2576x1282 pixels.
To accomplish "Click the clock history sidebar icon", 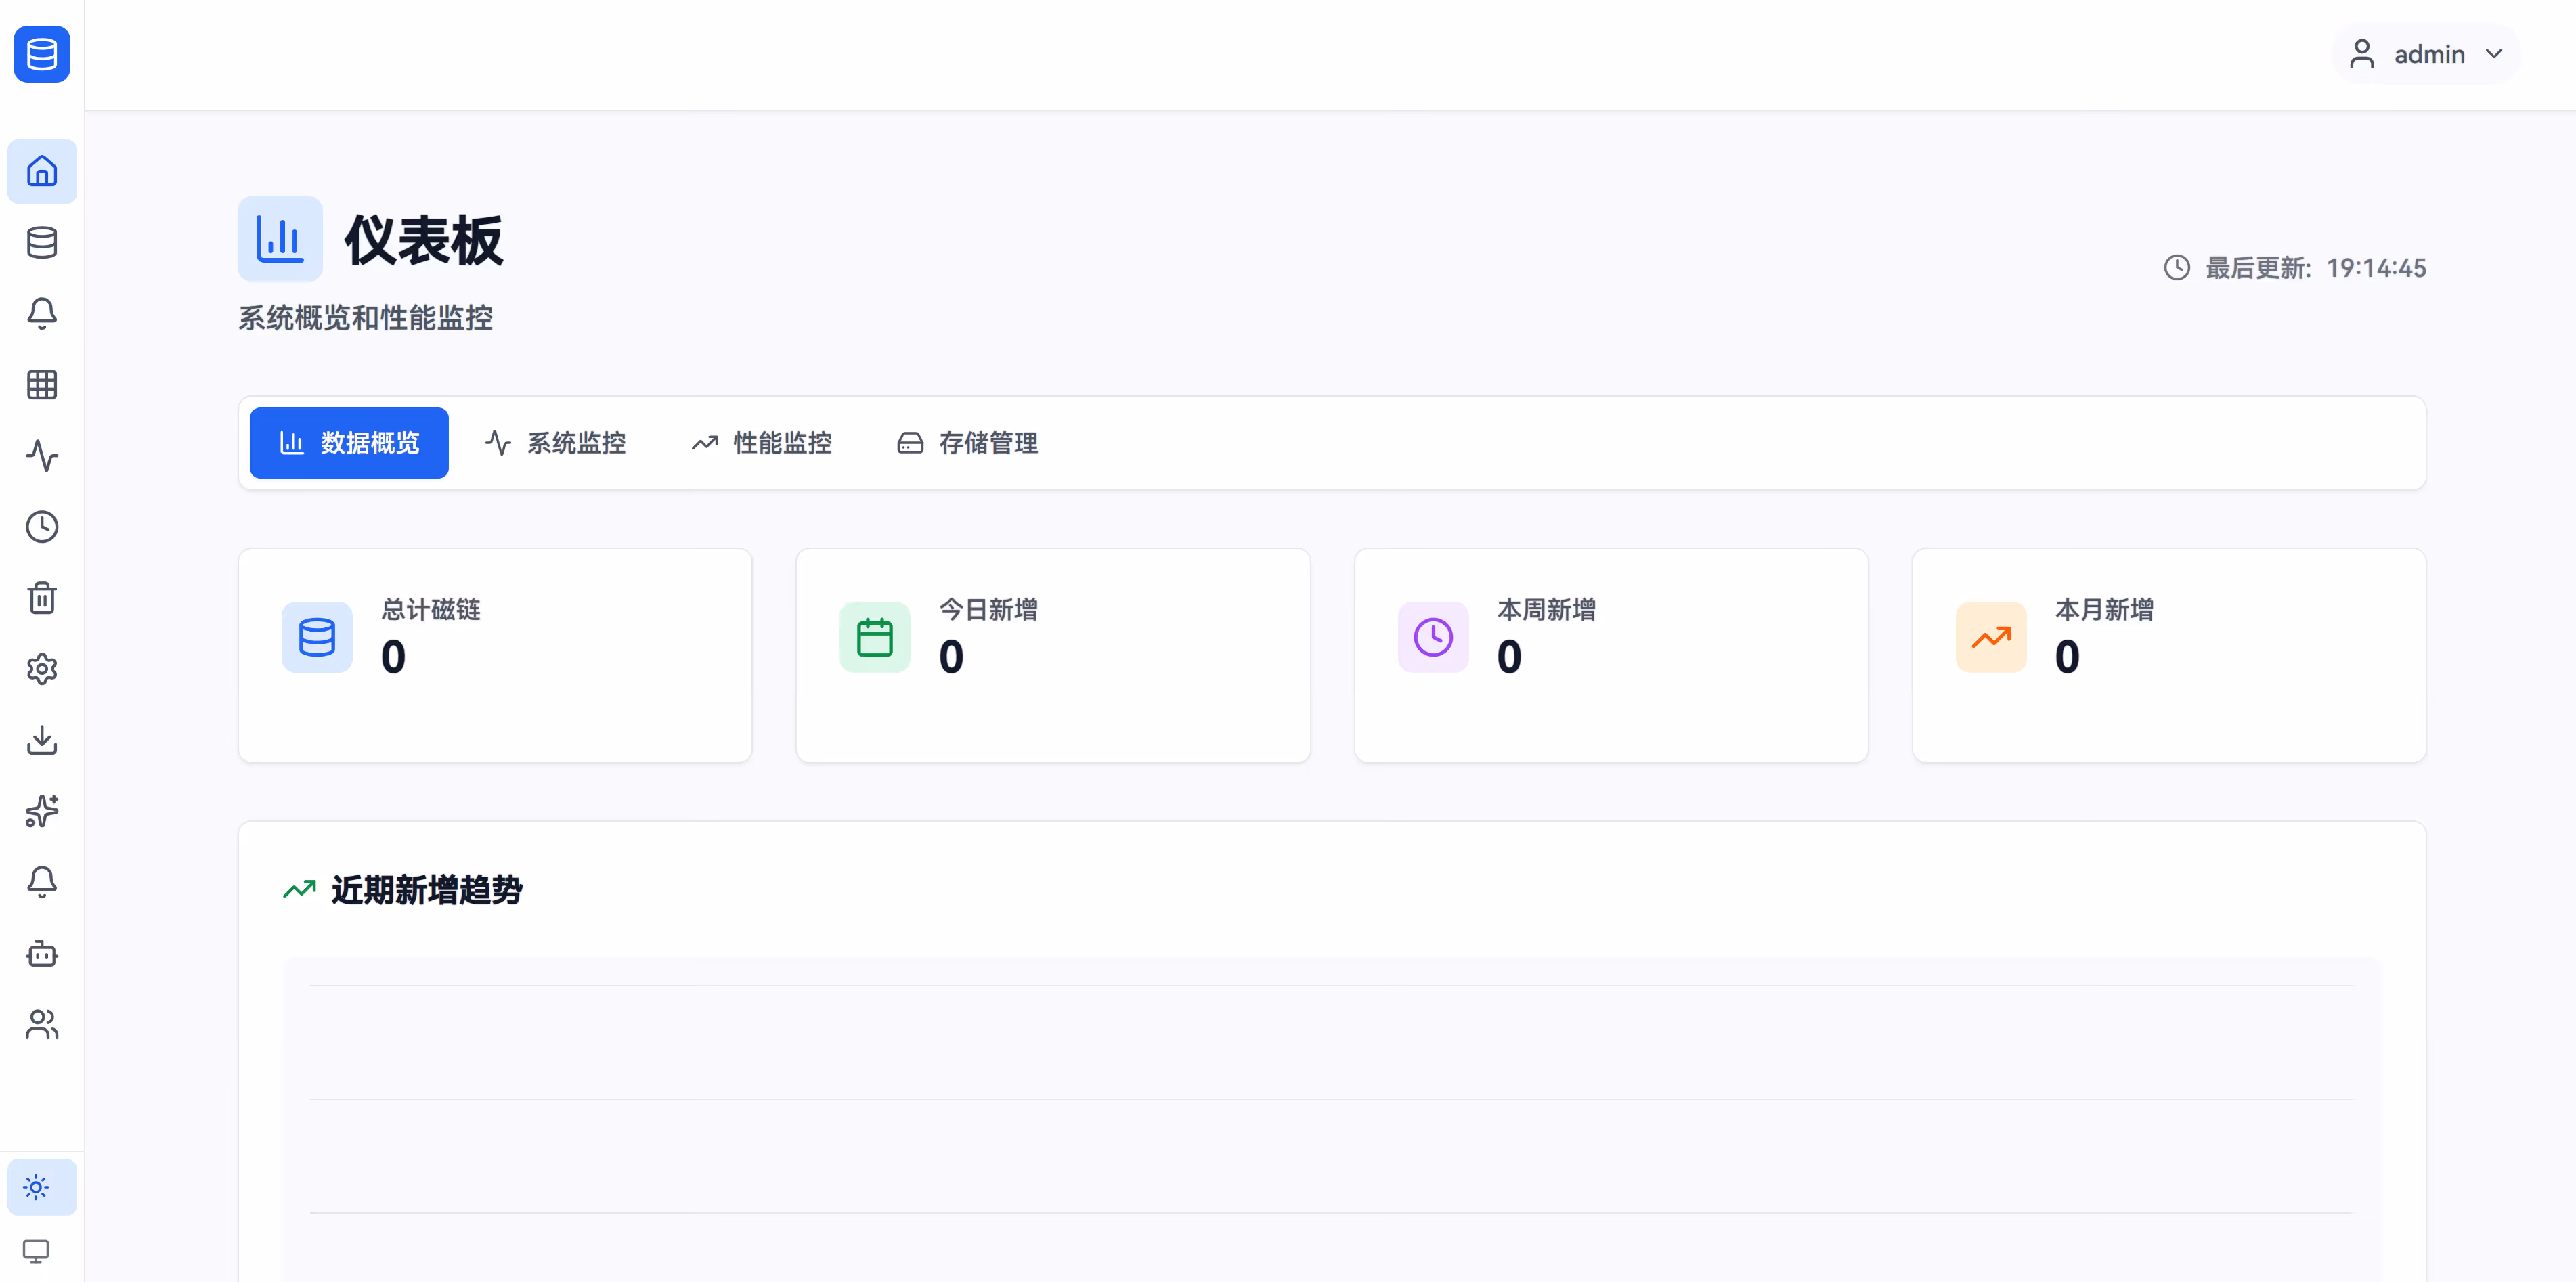I will click(x=42, y=527).
